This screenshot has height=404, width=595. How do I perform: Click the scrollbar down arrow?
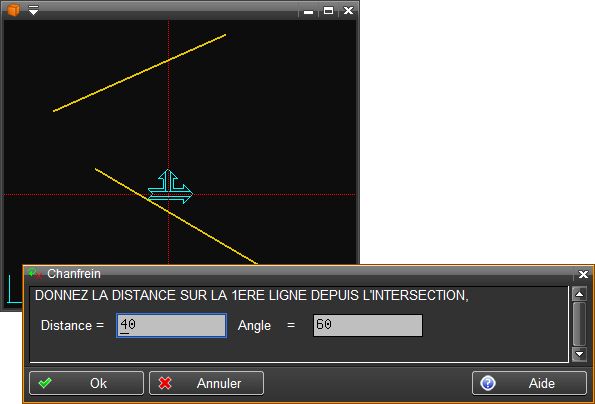point(579,354)
